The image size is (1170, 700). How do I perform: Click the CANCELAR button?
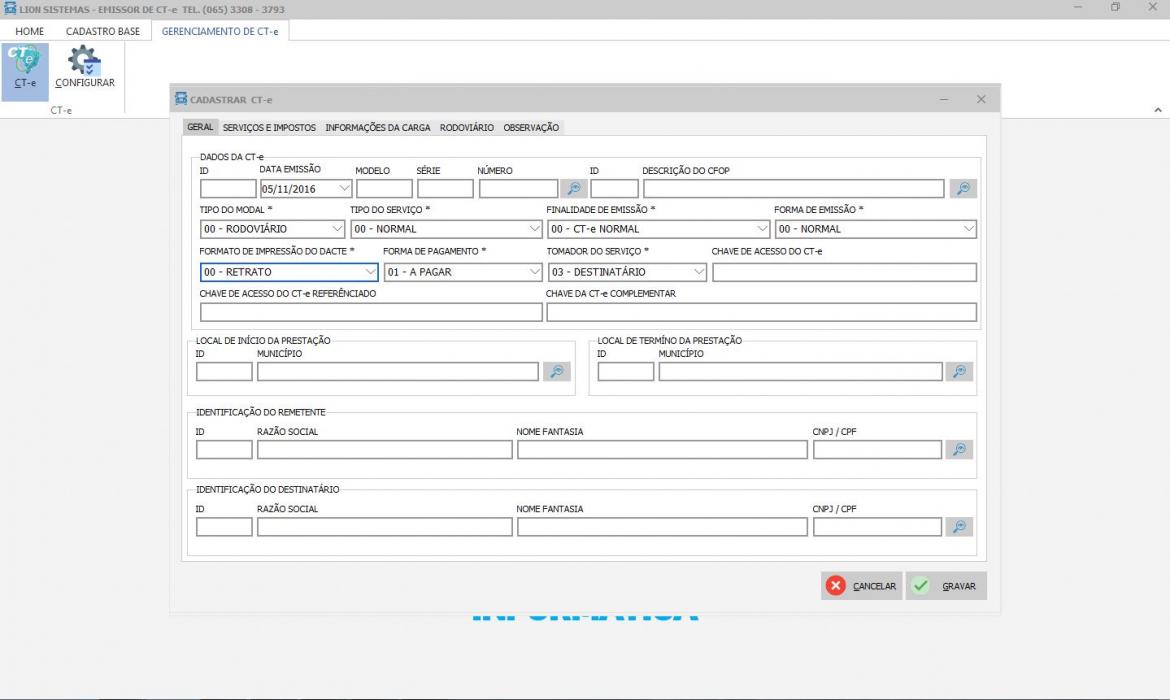tap(862, 586)
